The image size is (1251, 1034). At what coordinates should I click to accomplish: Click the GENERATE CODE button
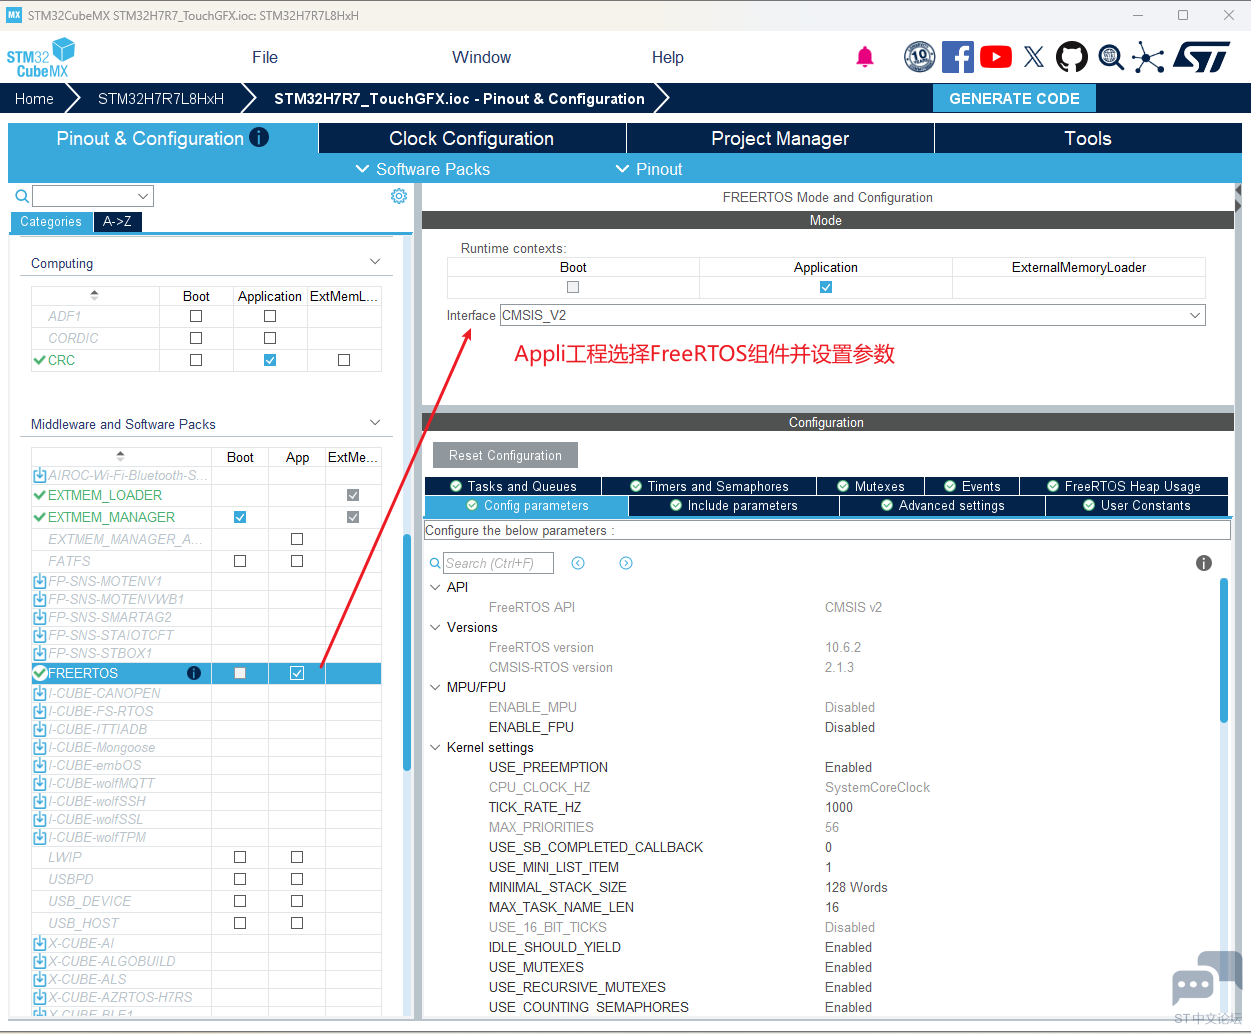tap(1014, 98)
